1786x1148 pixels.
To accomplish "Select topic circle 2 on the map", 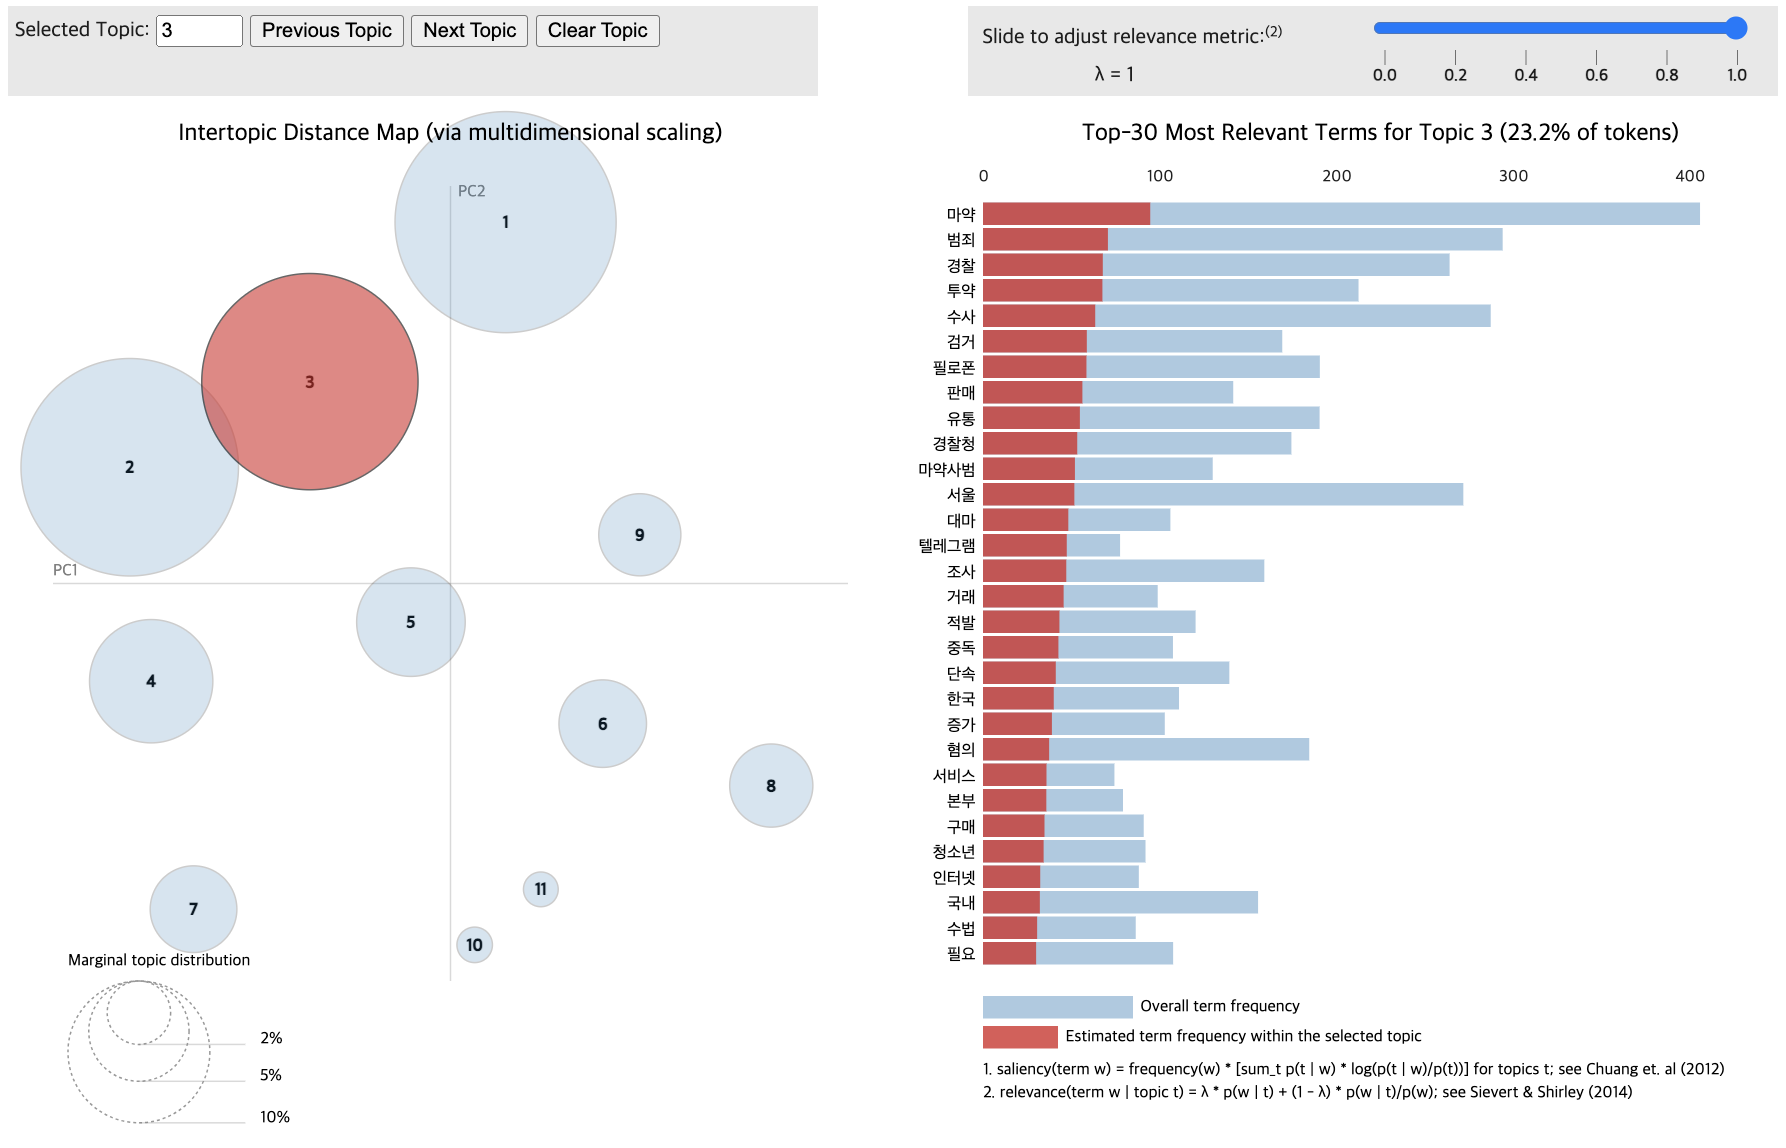I will pos(129,467).
